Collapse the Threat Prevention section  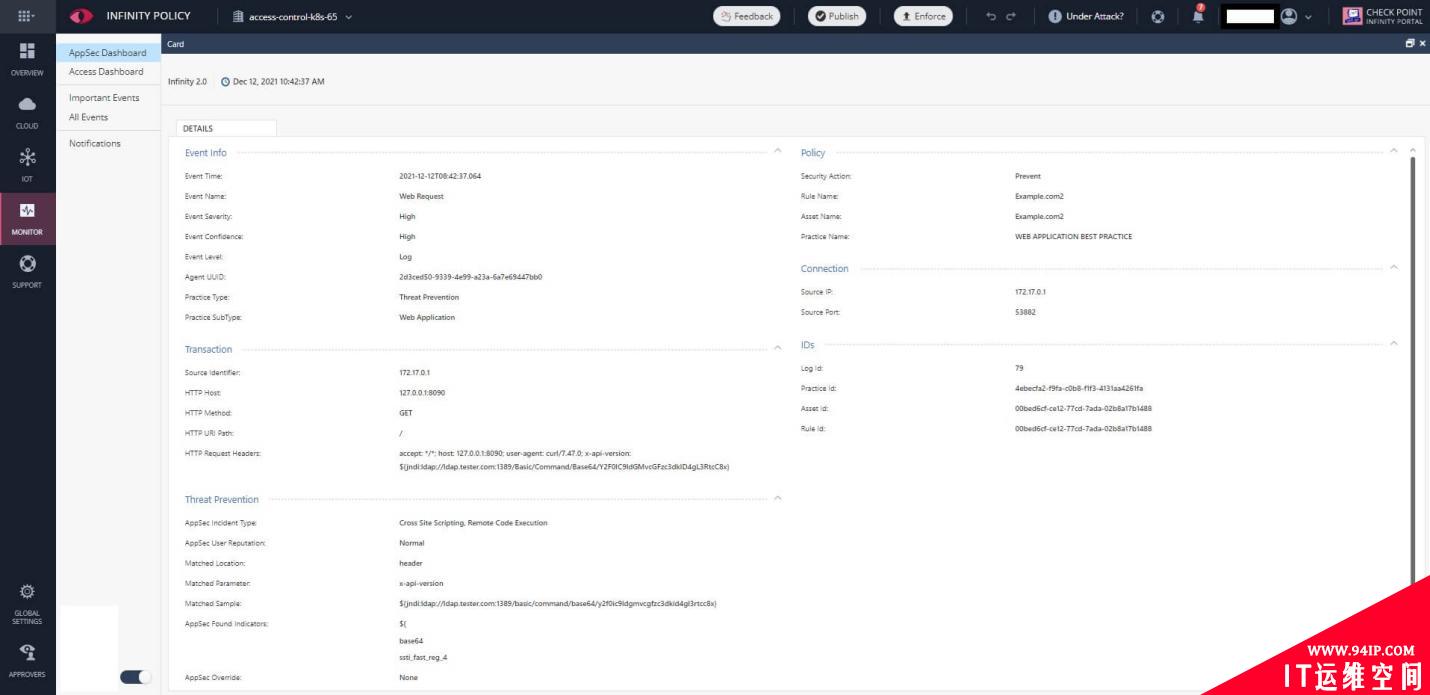coord(778,498)
